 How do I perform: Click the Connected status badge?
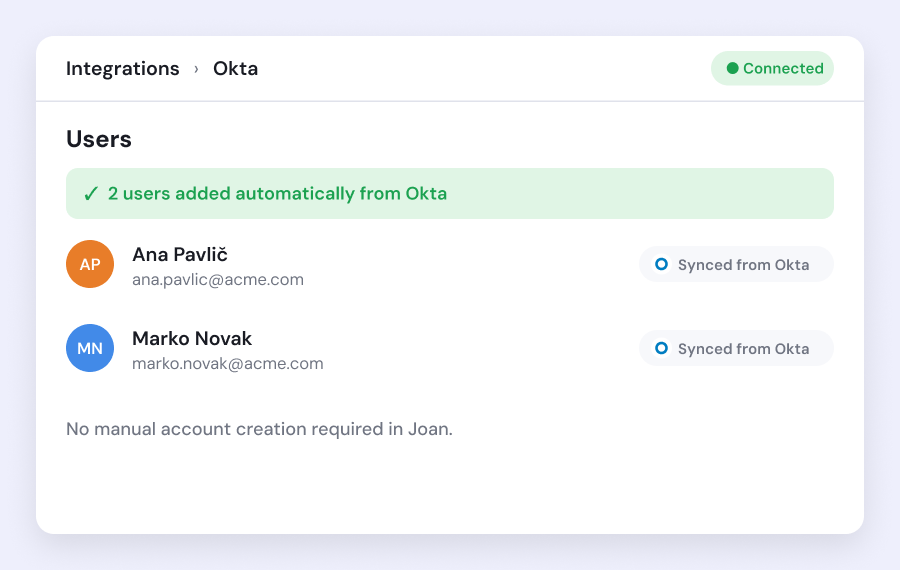(x=772, y=68)
